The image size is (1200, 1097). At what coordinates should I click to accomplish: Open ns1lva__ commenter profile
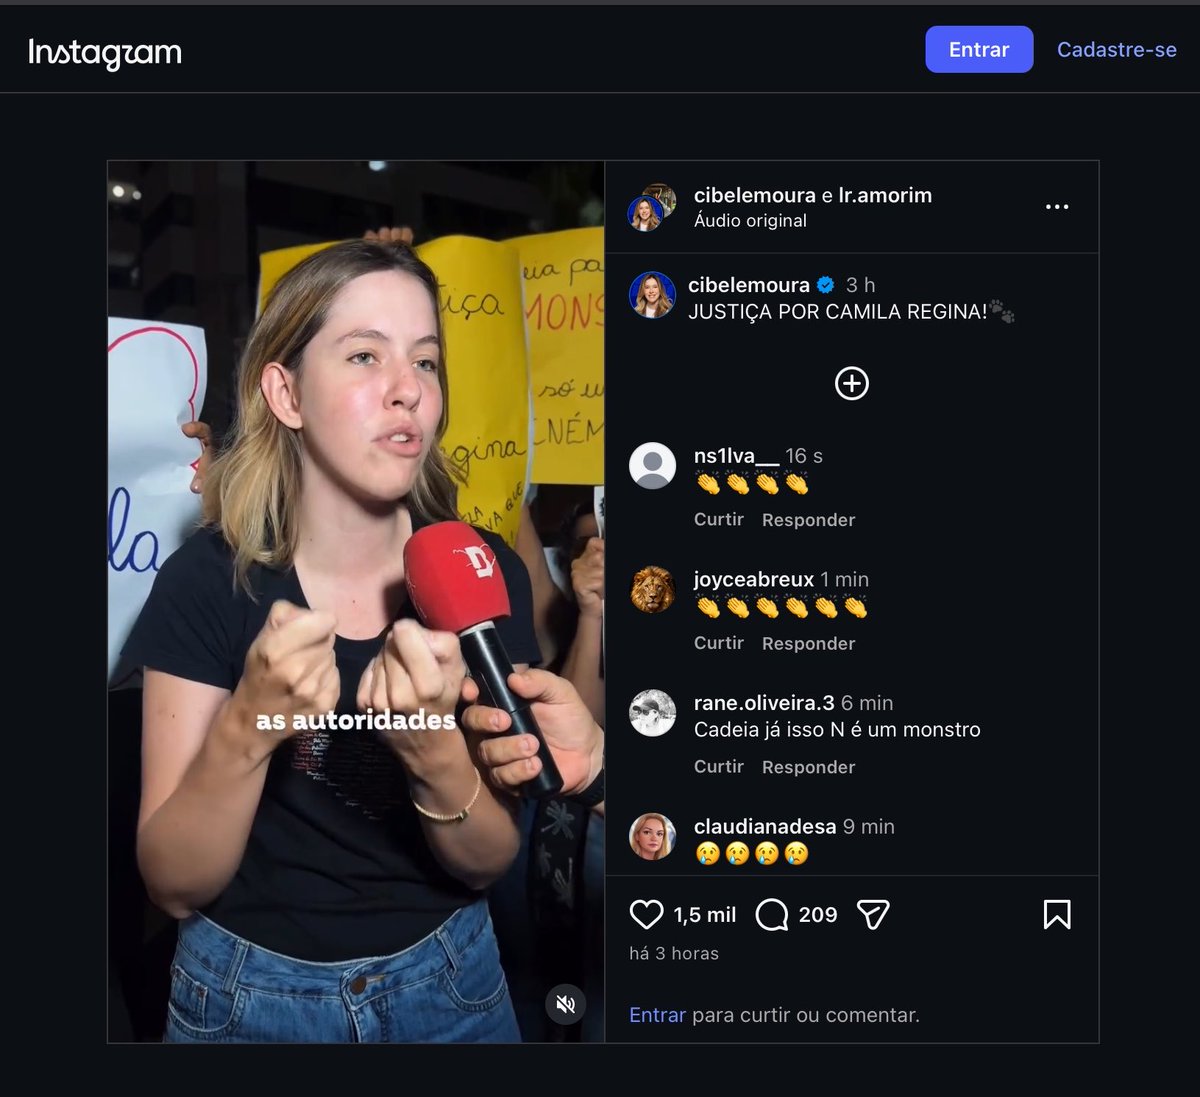[x=736, y=456]
